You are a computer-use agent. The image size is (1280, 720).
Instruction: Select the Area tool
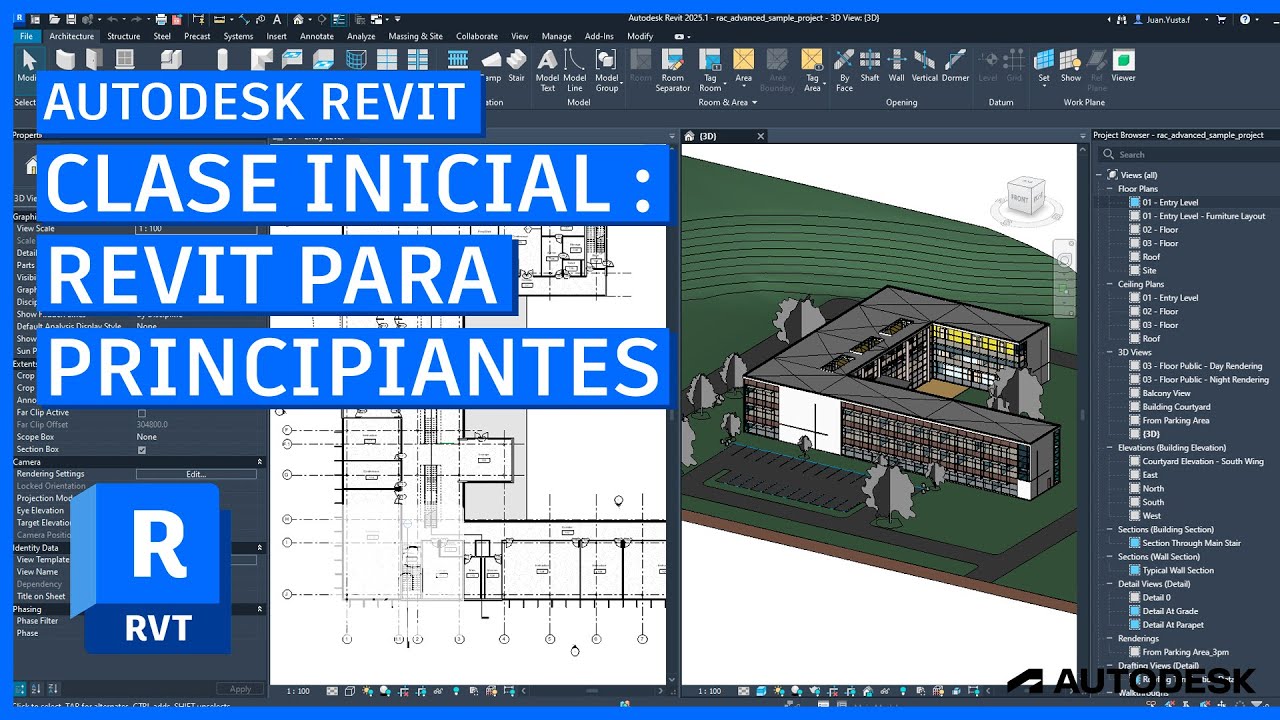click(743, 65)
